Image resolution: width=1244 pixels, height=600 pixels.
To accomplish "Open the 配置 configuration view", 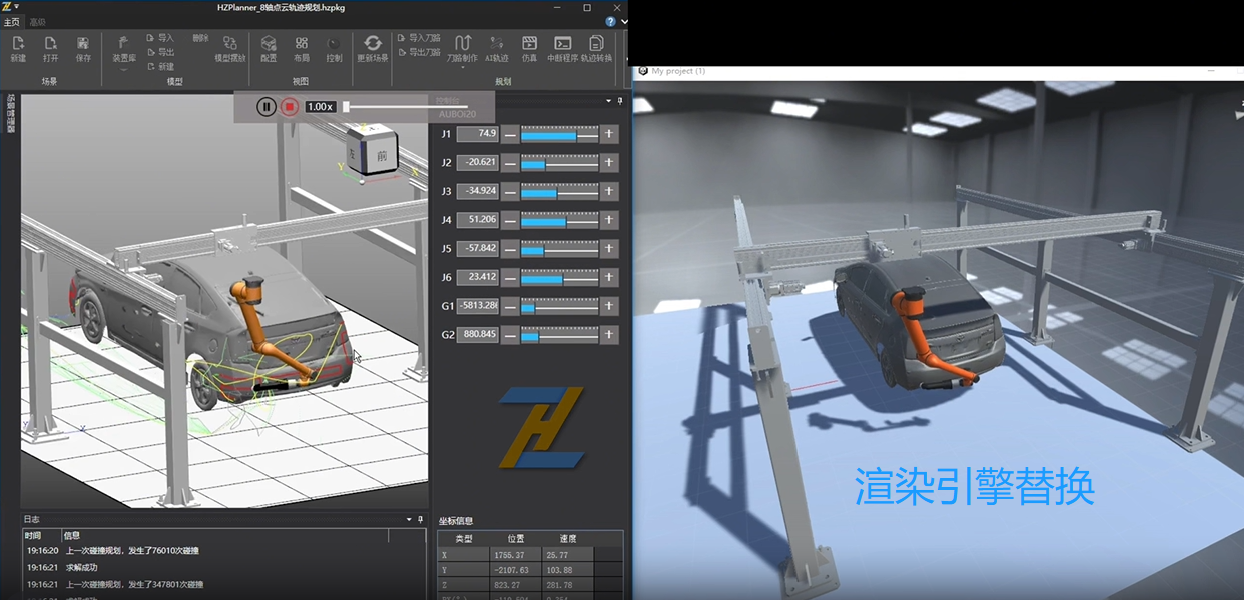I will [268, 48].
